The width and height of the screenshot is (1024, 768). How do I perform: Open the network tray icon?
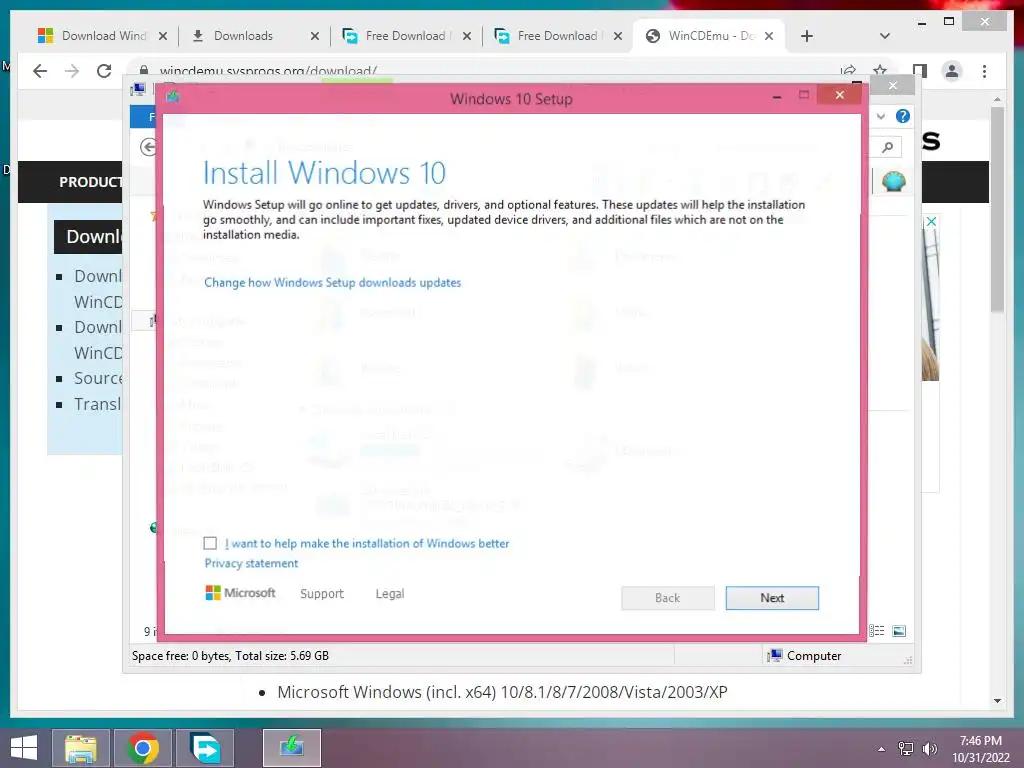tap(905, 748)
